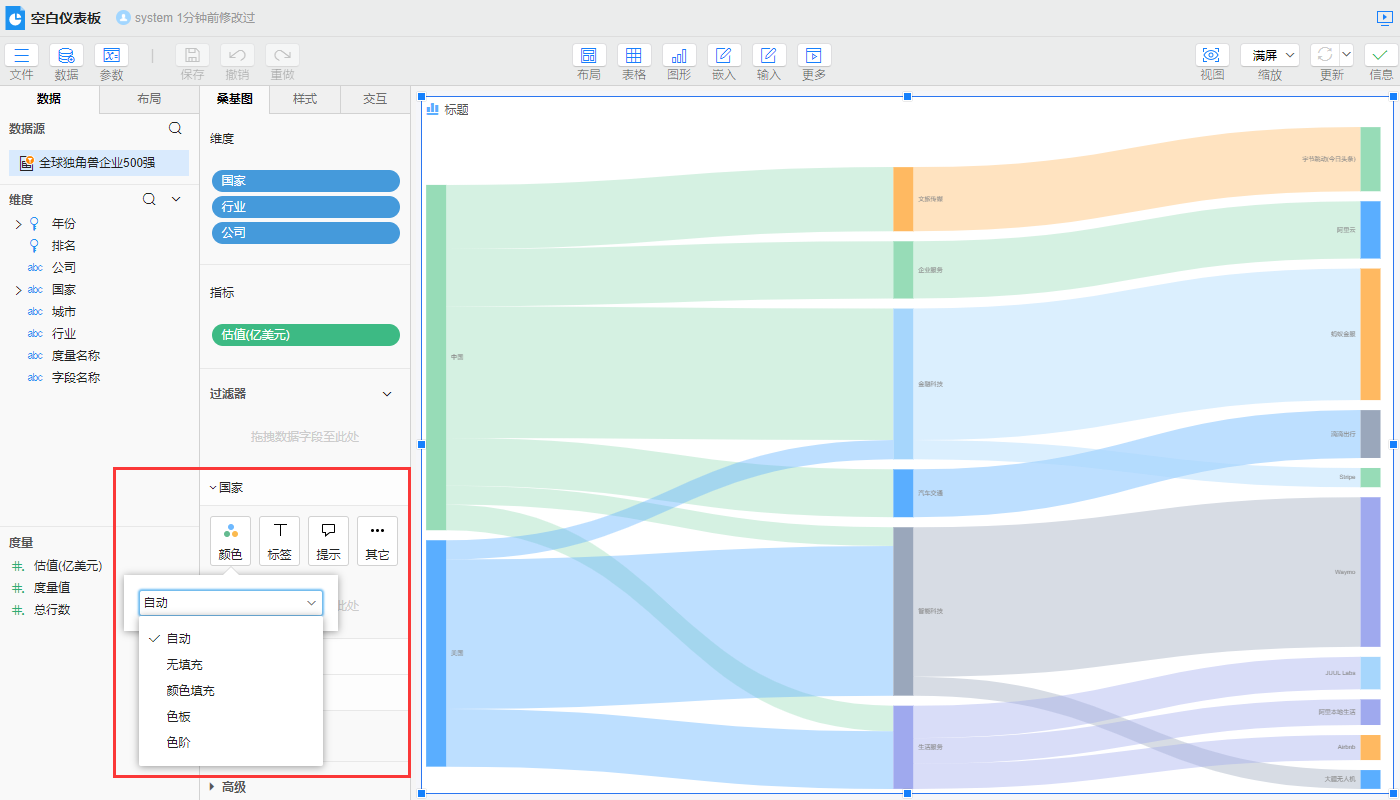This screenshot has height=800, width=1400.
Task: Insert a table with 表格 icon
Action: point(634,56)
